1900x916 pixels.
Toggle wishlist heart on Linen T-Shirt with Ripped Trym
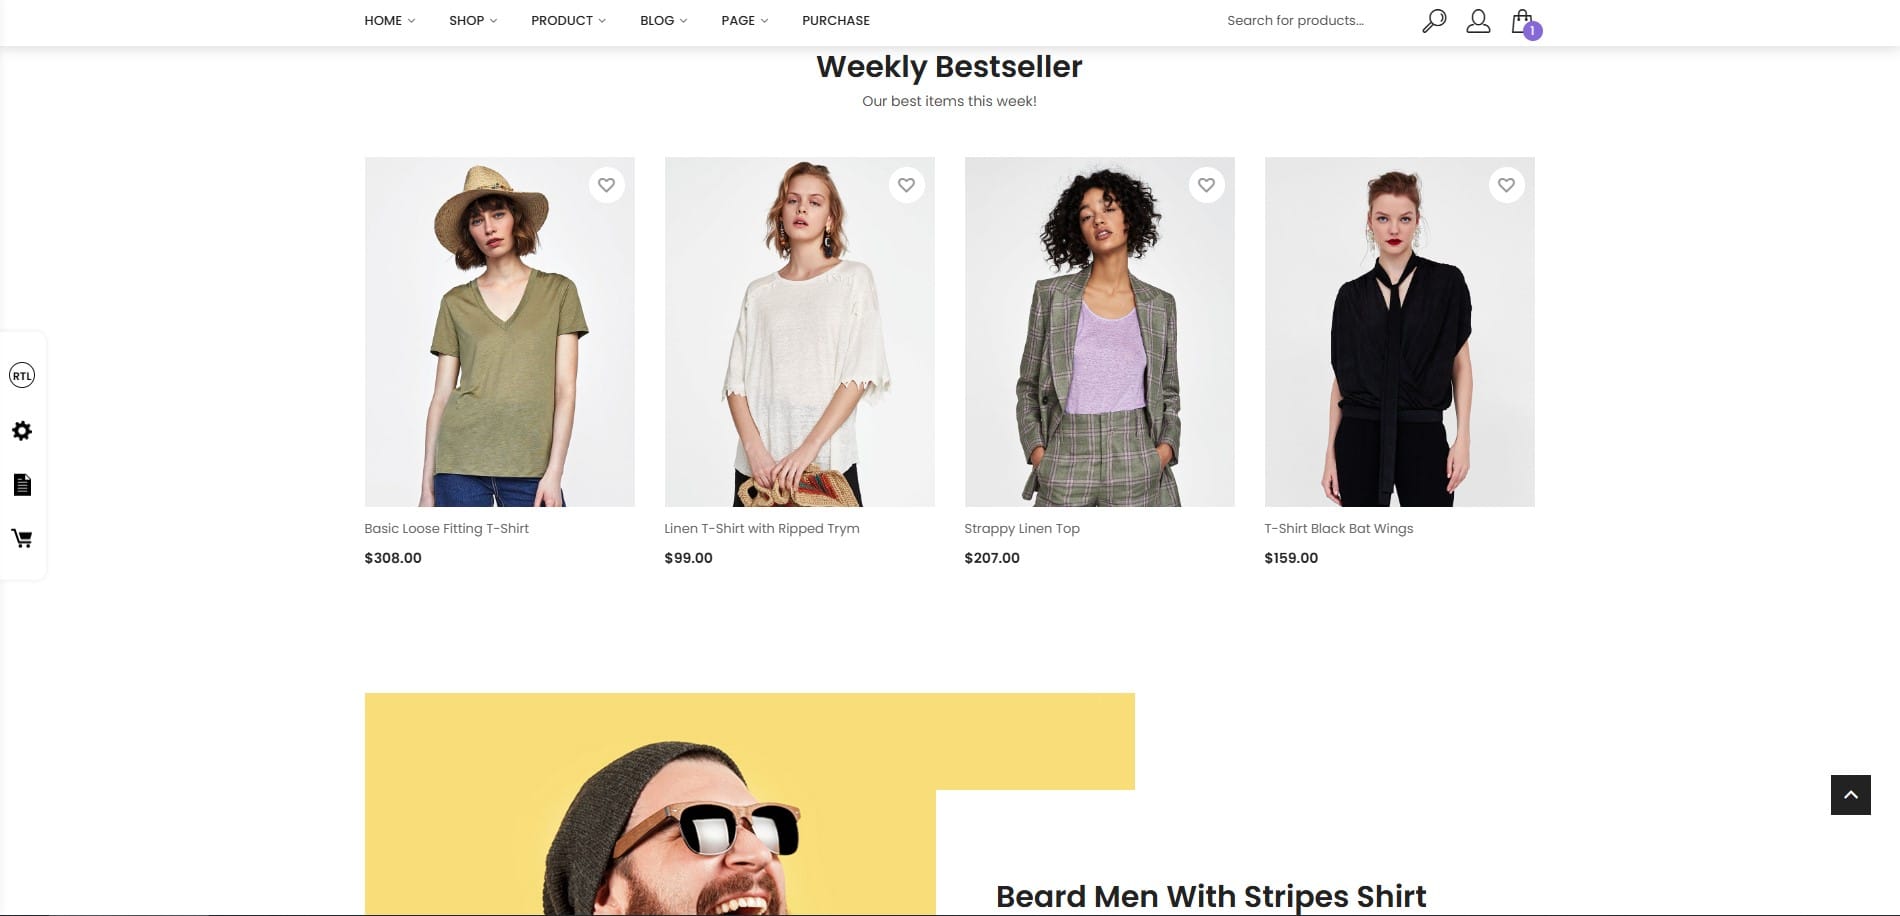(x=906, y=185)
